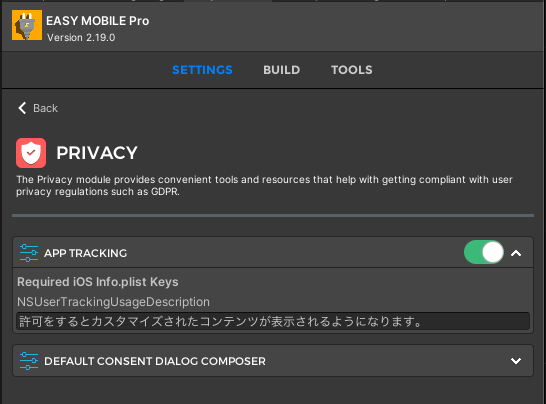Screen dimensions: 546x404
Task: Click the Required iOS Info.plist Keys heading
Action: click(98, 282)
